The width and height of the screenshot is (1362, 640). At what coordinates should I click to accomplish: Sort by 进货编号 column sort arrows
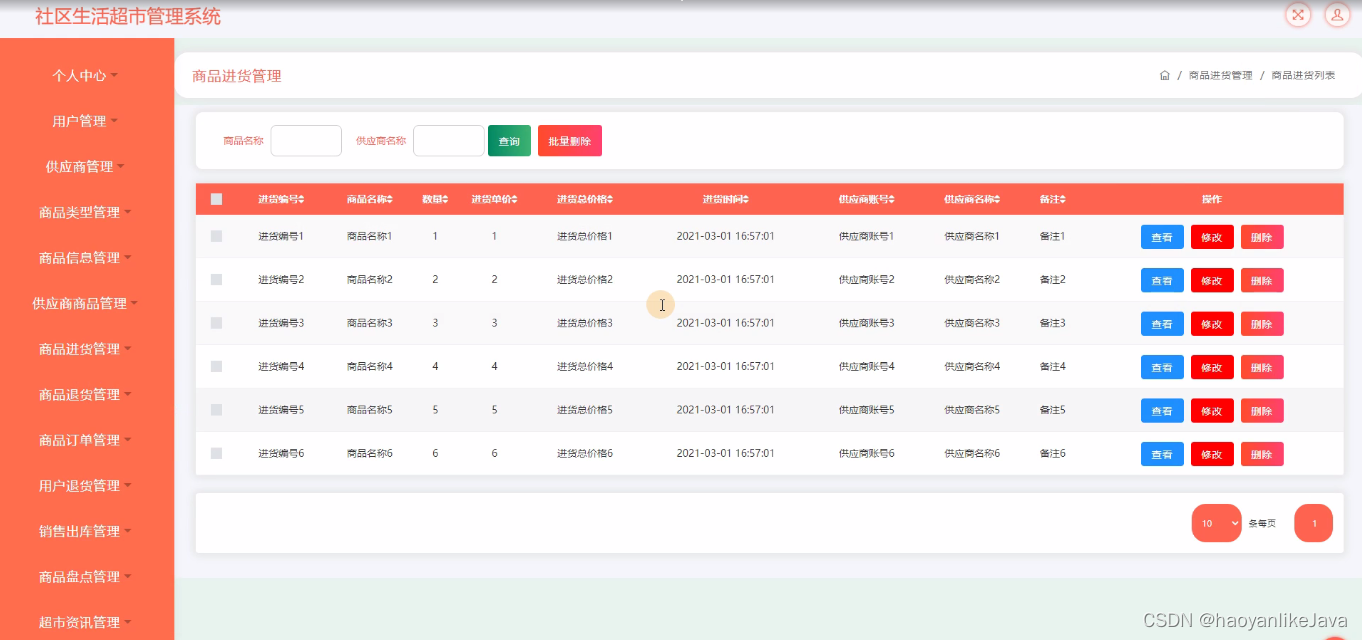[301, 200]
